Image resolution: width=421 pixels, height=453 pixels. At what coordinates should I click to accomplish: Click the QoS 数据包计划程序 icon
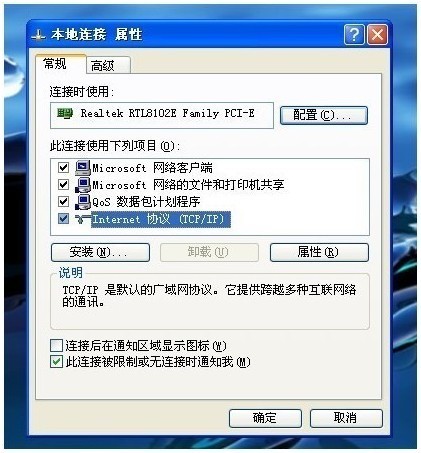coord(83,202)
